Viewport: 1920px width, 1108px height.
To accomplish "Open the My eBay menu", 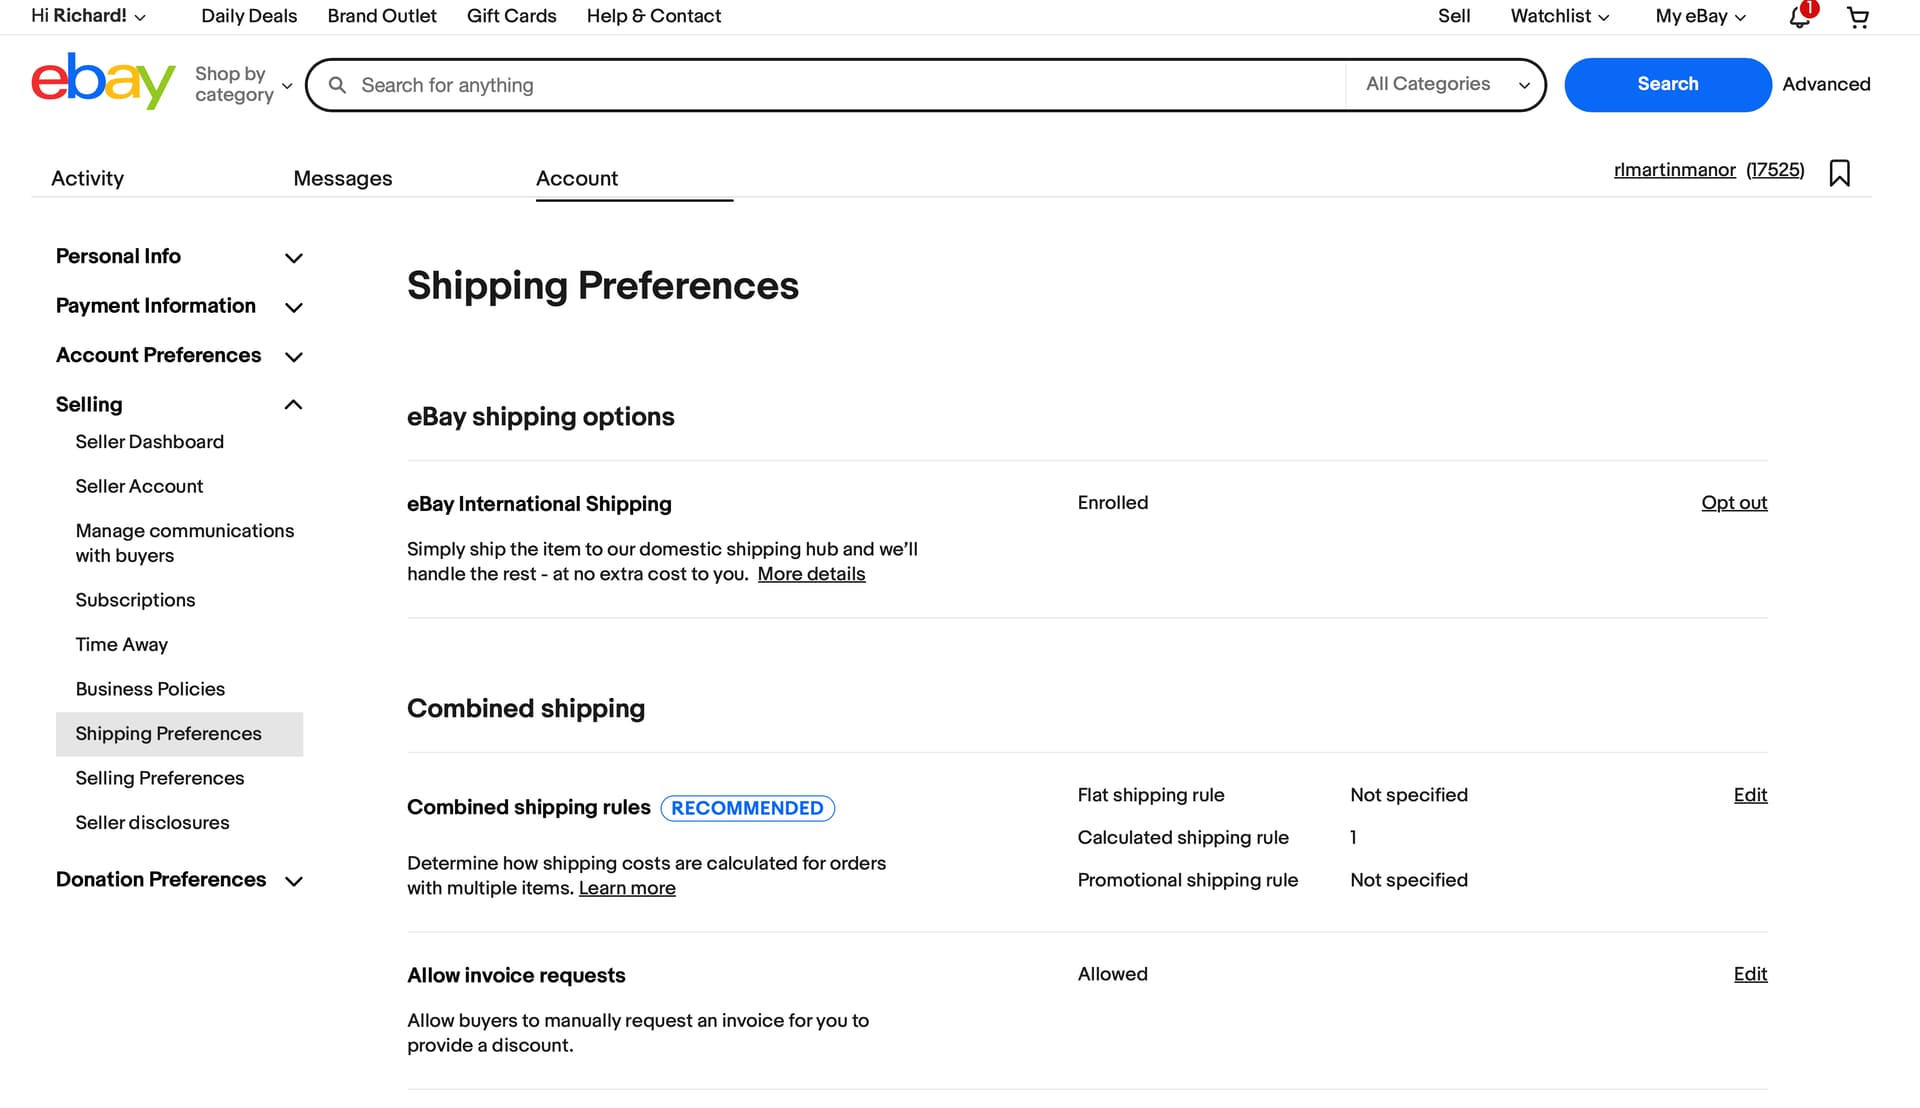I will tap(1700, 16).
